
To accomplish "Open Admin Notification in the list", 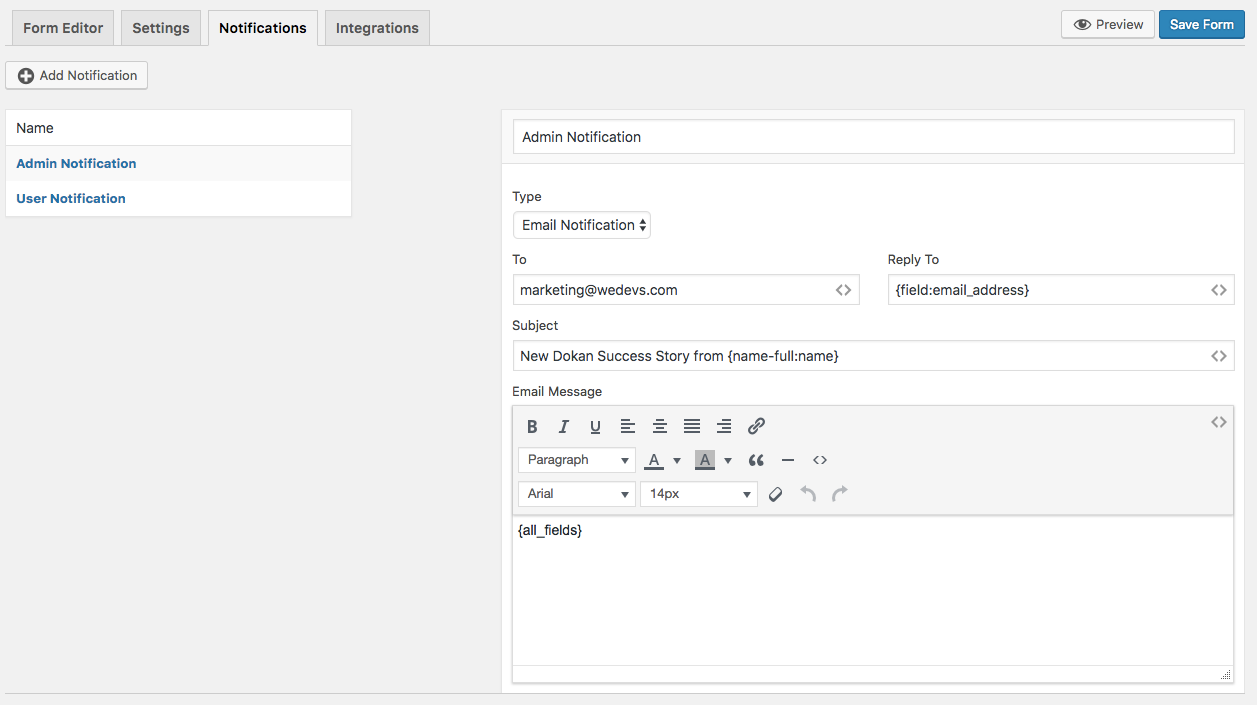I will [x=76, y=164].
